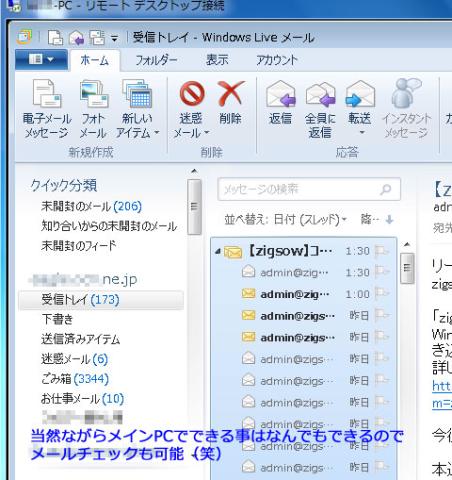The height and width of the screenshot is (480, 452).
Task: Open the 転送 forward dropdown arrow
Action: pyautogui.click(x=362, y=133)
